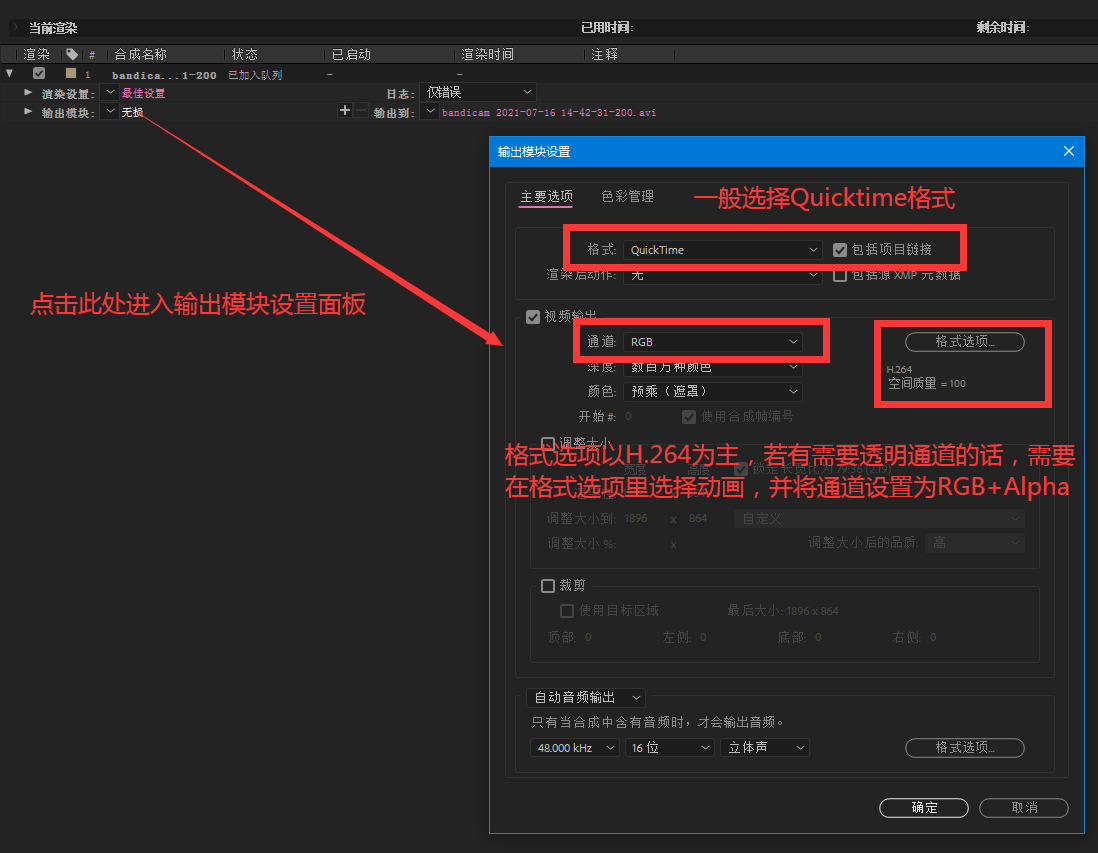Open the 输出模块 preset dropdown arrow

pyautogui.click(x=110, y=111)
